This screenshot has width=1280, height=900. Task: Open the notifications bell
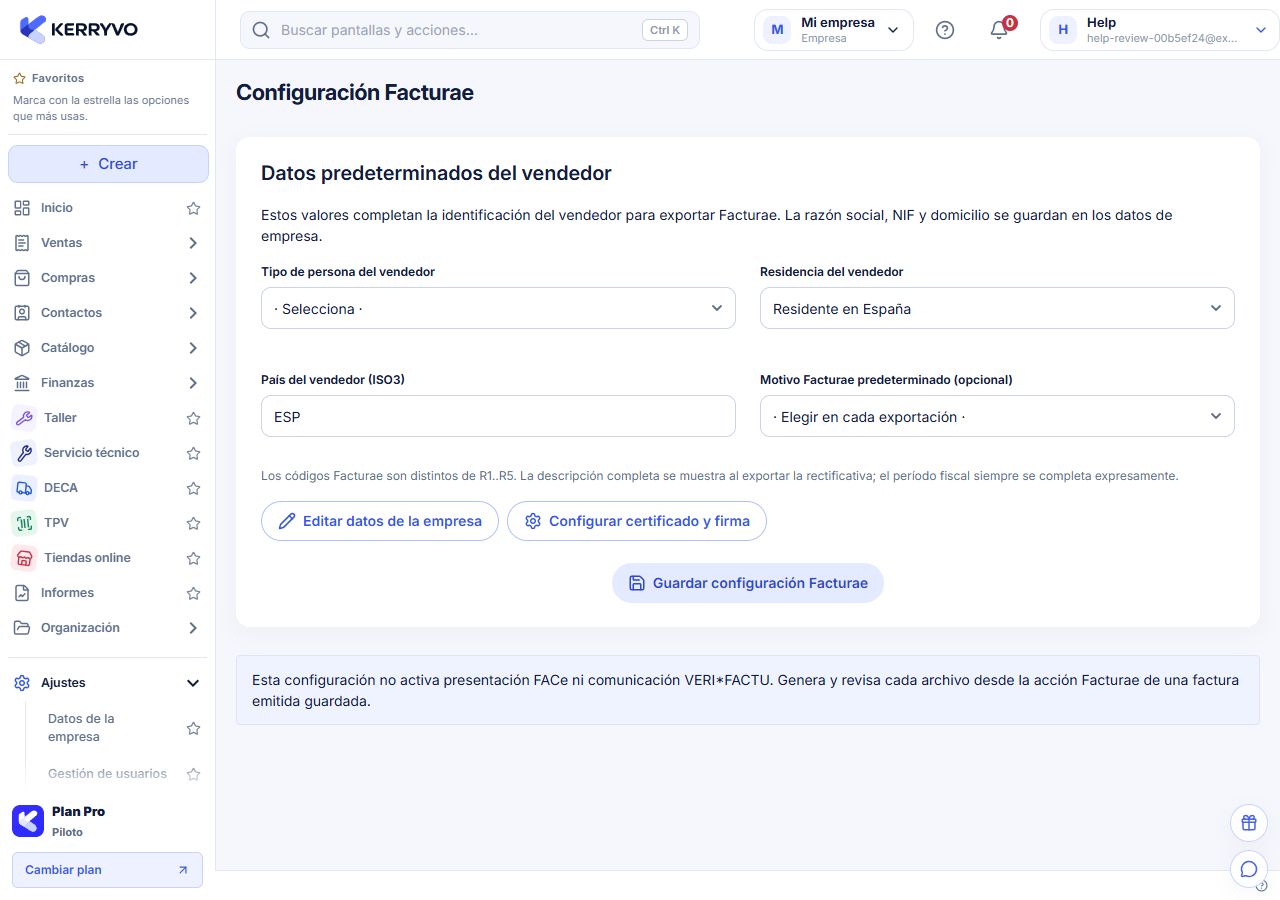click(999, 30)
